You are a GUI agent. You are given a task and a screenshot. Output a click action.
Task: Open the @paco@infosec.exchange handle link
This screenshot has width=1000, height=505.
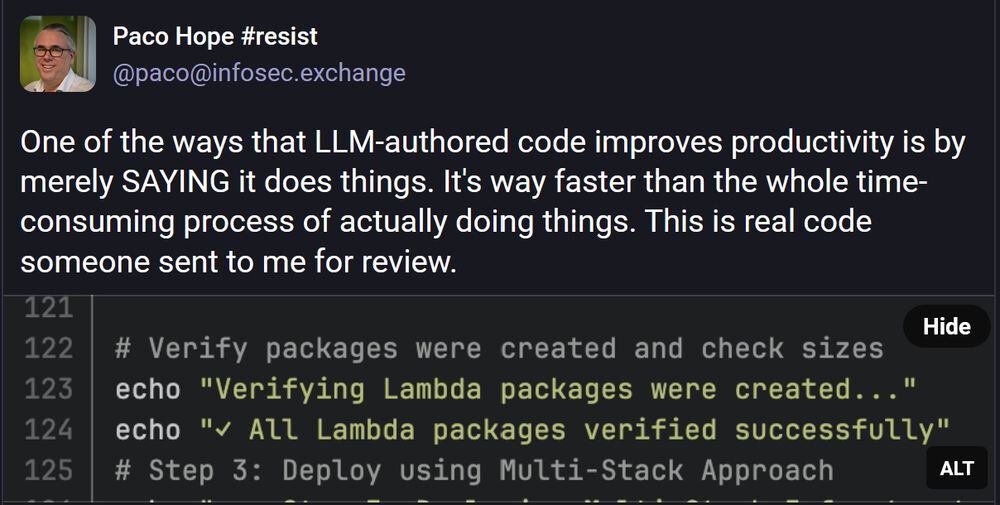259,73
